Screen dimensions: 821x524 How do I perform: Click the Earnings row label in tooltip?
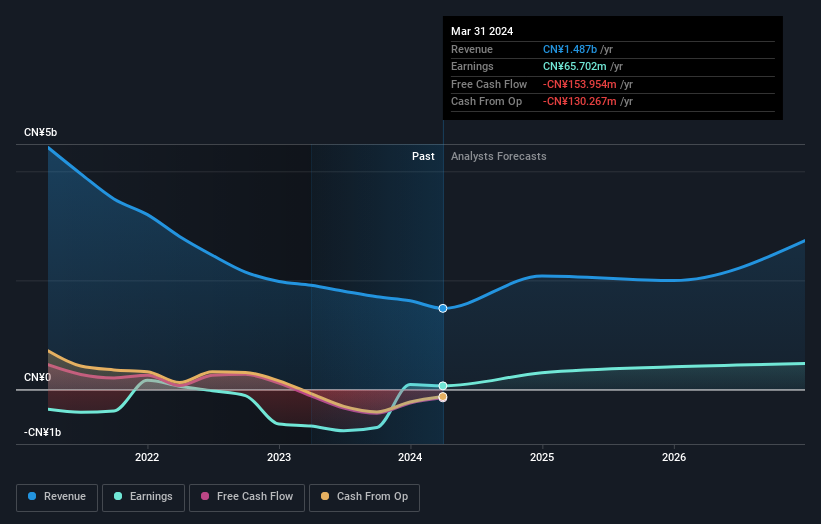click(472, 66)
